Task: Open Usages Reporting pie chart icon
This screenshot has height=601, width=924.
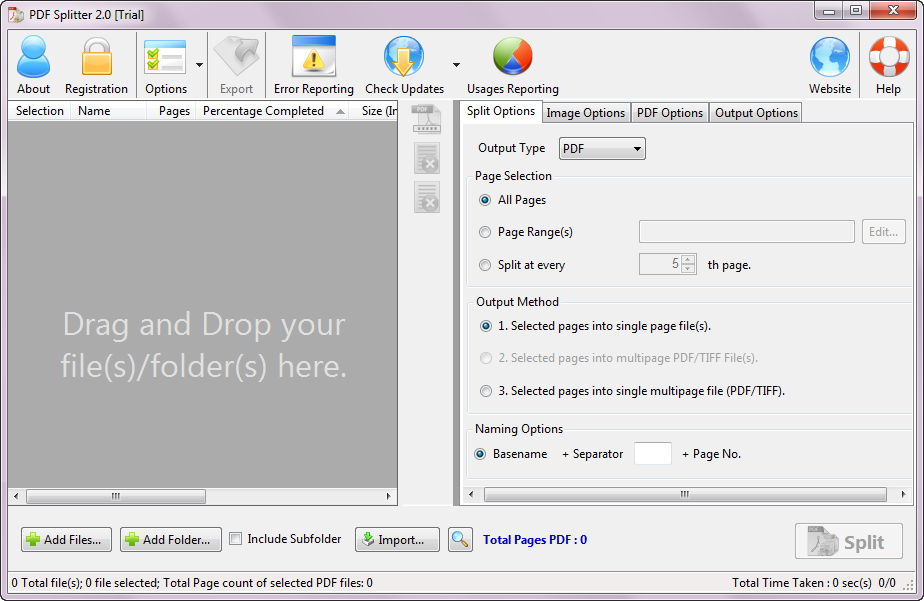Action: [512, 58]
